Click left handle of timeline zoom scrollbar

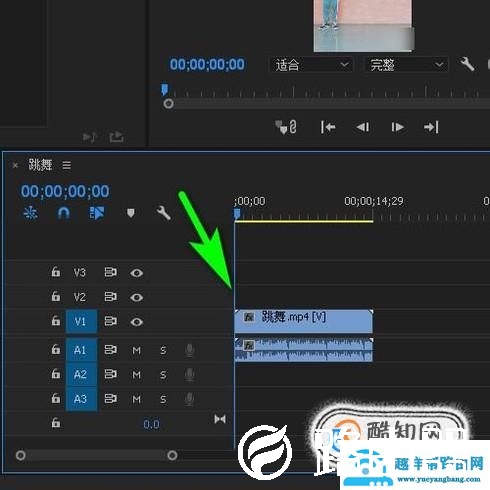click(x=21, y=455)
